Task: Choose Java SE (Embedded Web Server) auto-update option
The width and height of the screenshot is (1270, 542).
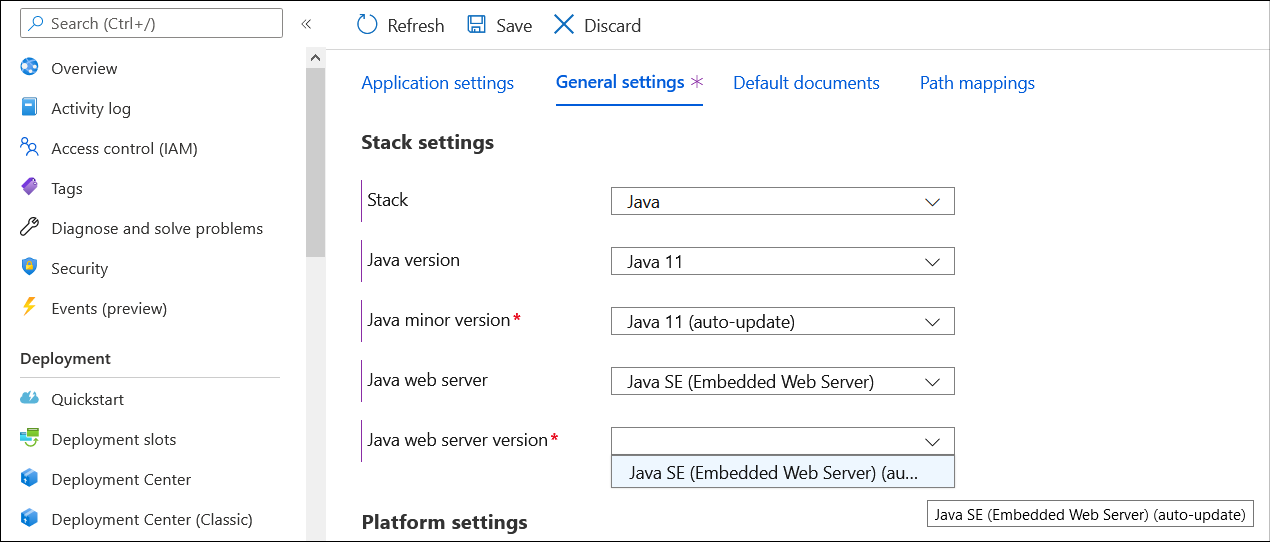Action: (x=773, y=472)
